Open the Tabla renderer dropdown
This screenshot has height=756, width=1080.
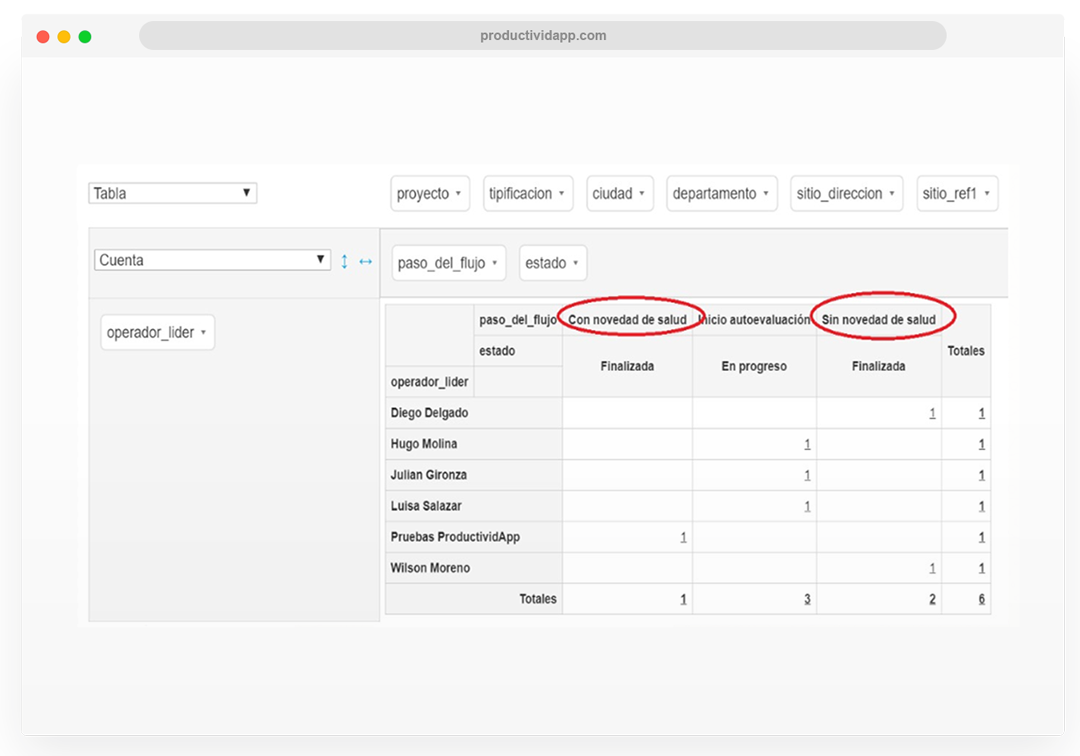point(173,193)
